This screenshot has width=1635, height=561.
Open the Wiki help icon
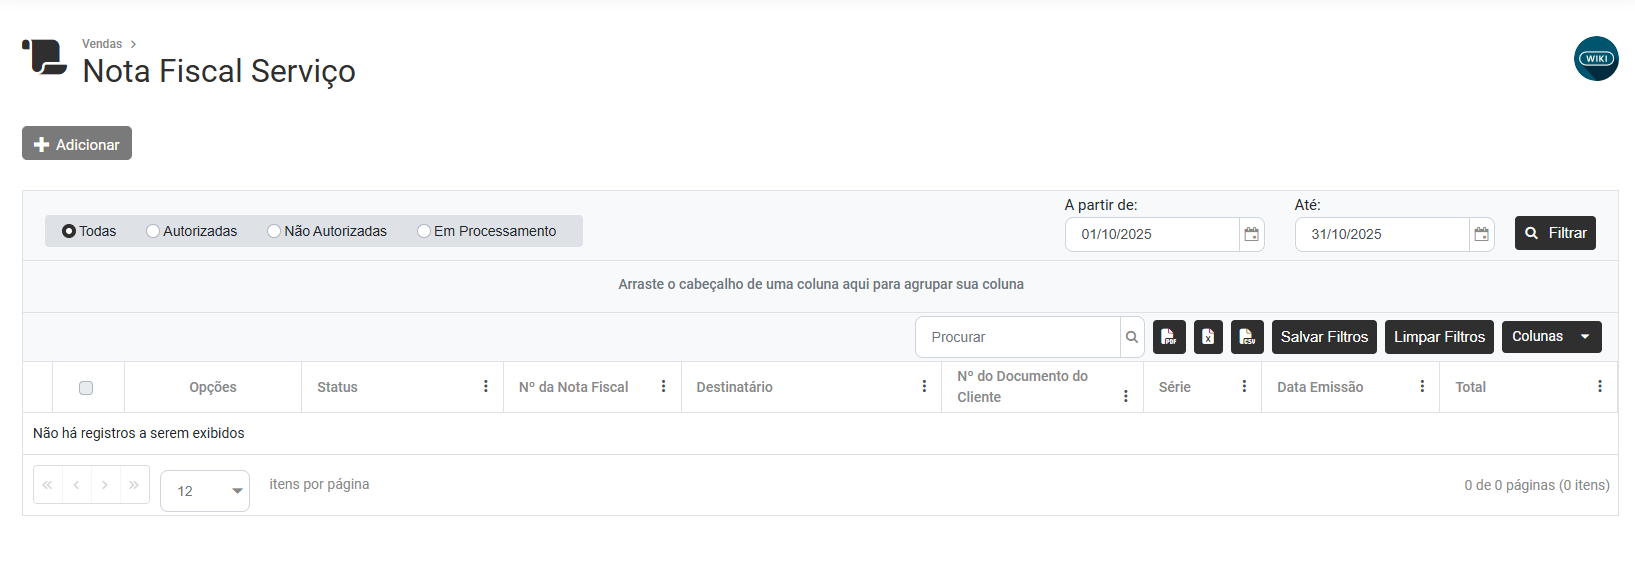(1595, 59)
